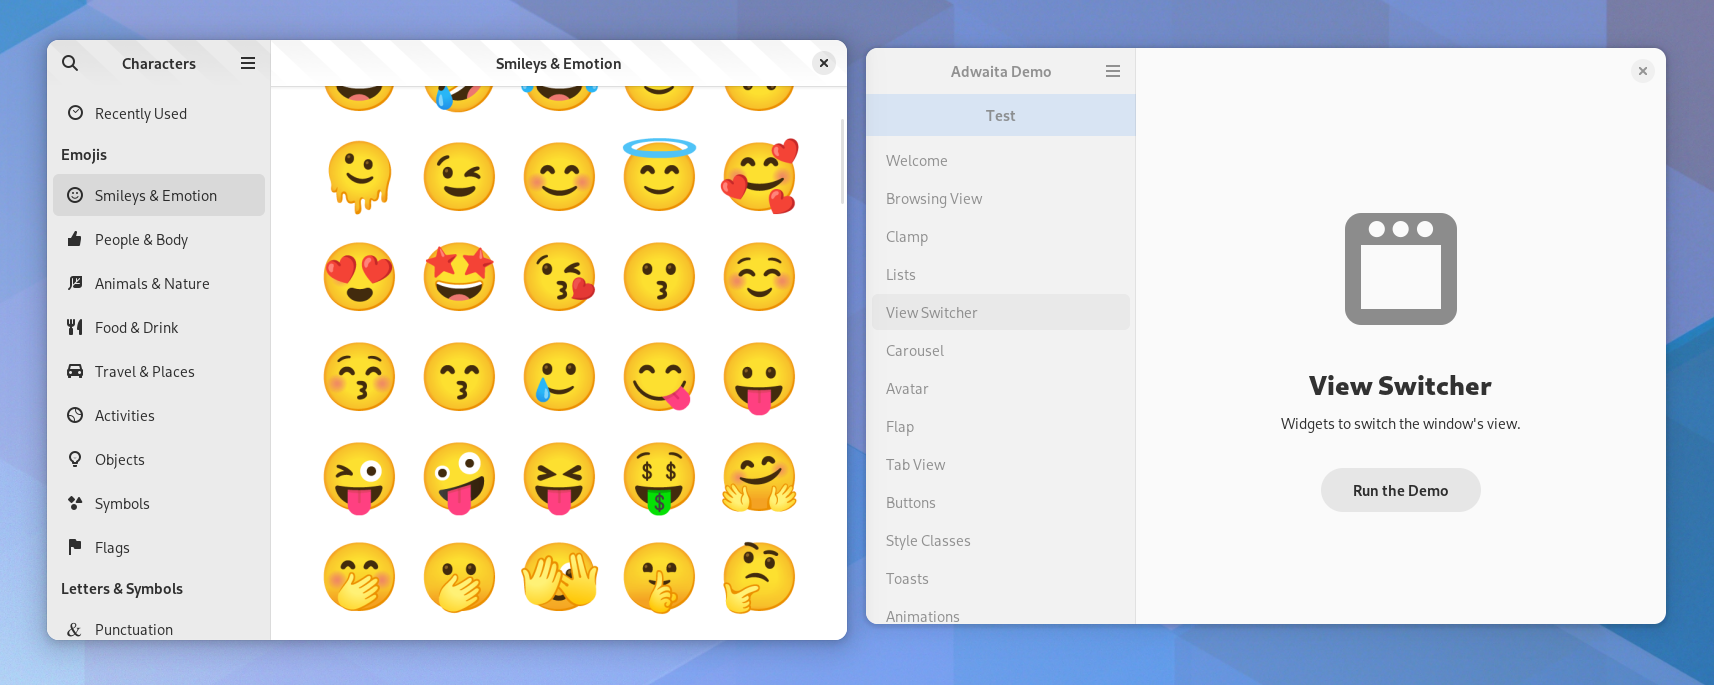Select the melting face emoji
This screenshot has height=685, width=1714.
point(359,177)
